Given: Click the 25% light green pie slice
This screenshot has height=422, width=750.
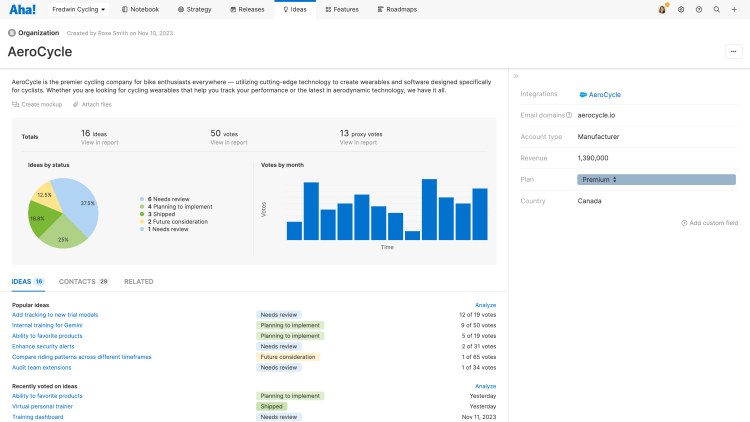Looking at the screenshot, I should point(63,234).
